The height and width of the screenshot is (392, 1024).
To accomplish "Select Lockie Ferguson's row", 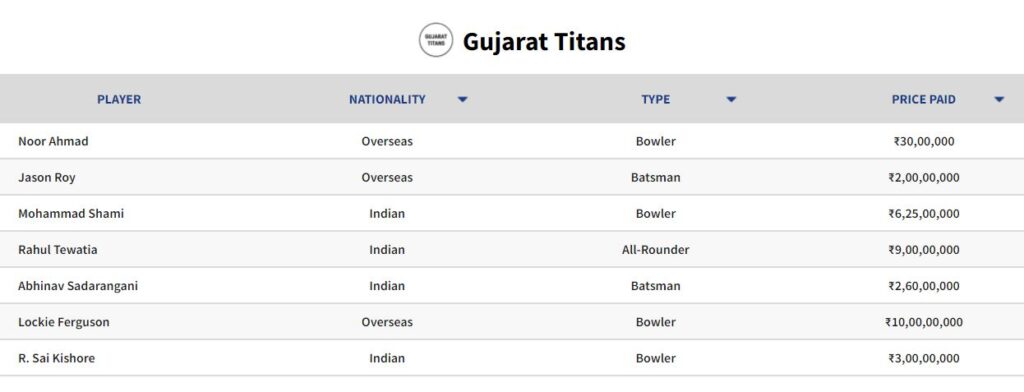I will [x=512, y=321].
